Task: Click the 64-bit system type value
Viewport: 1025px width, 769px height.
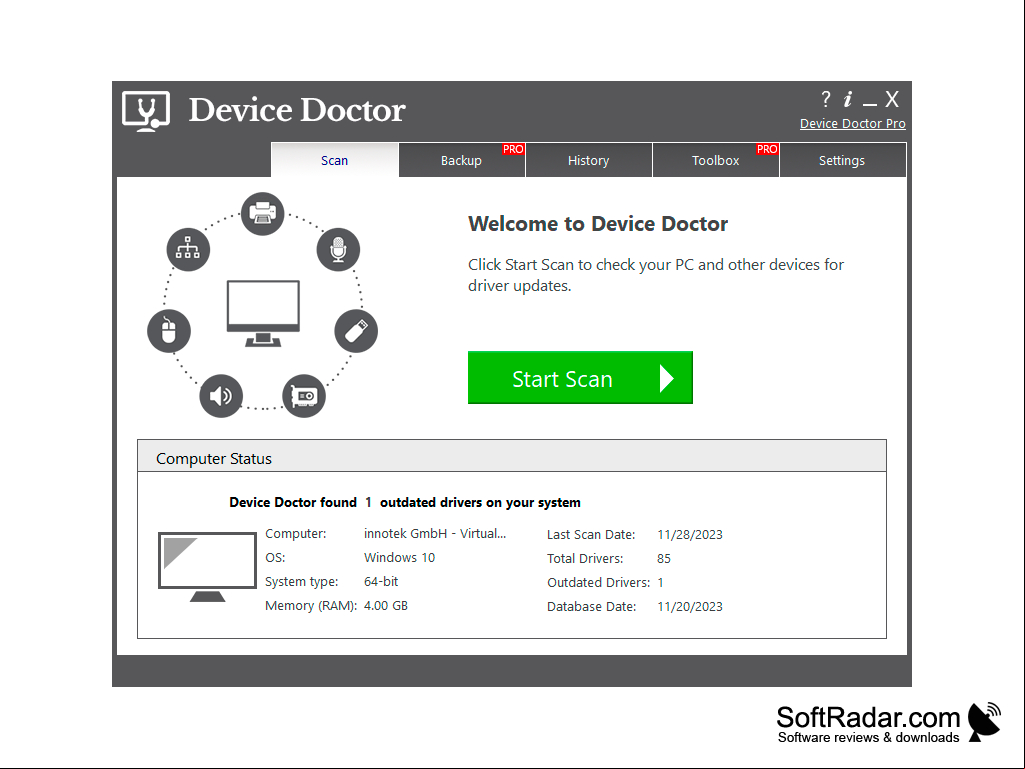Action: [x=381, y=581]
